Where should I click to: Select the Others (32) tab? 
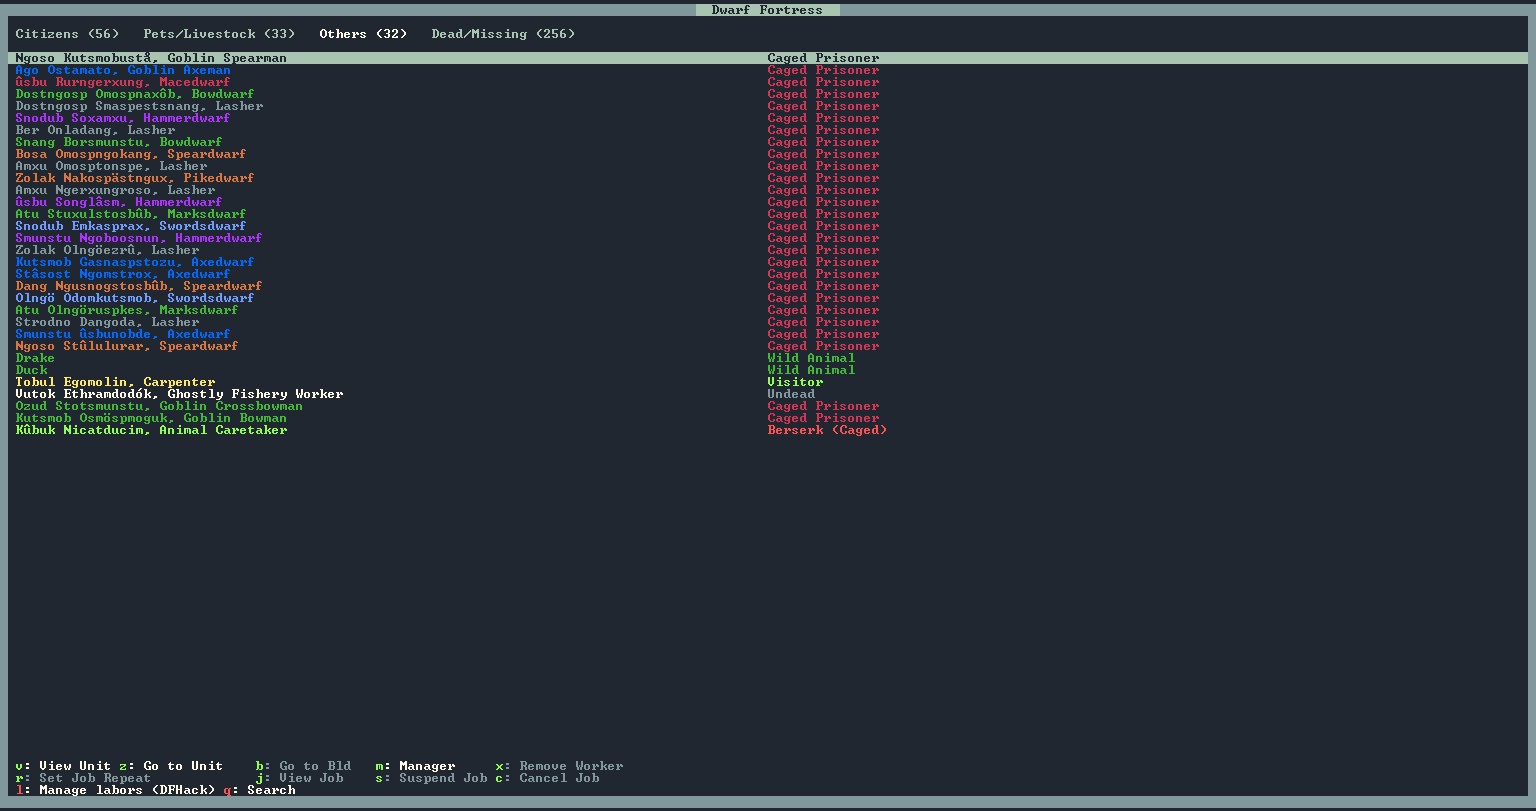(363, 34)
